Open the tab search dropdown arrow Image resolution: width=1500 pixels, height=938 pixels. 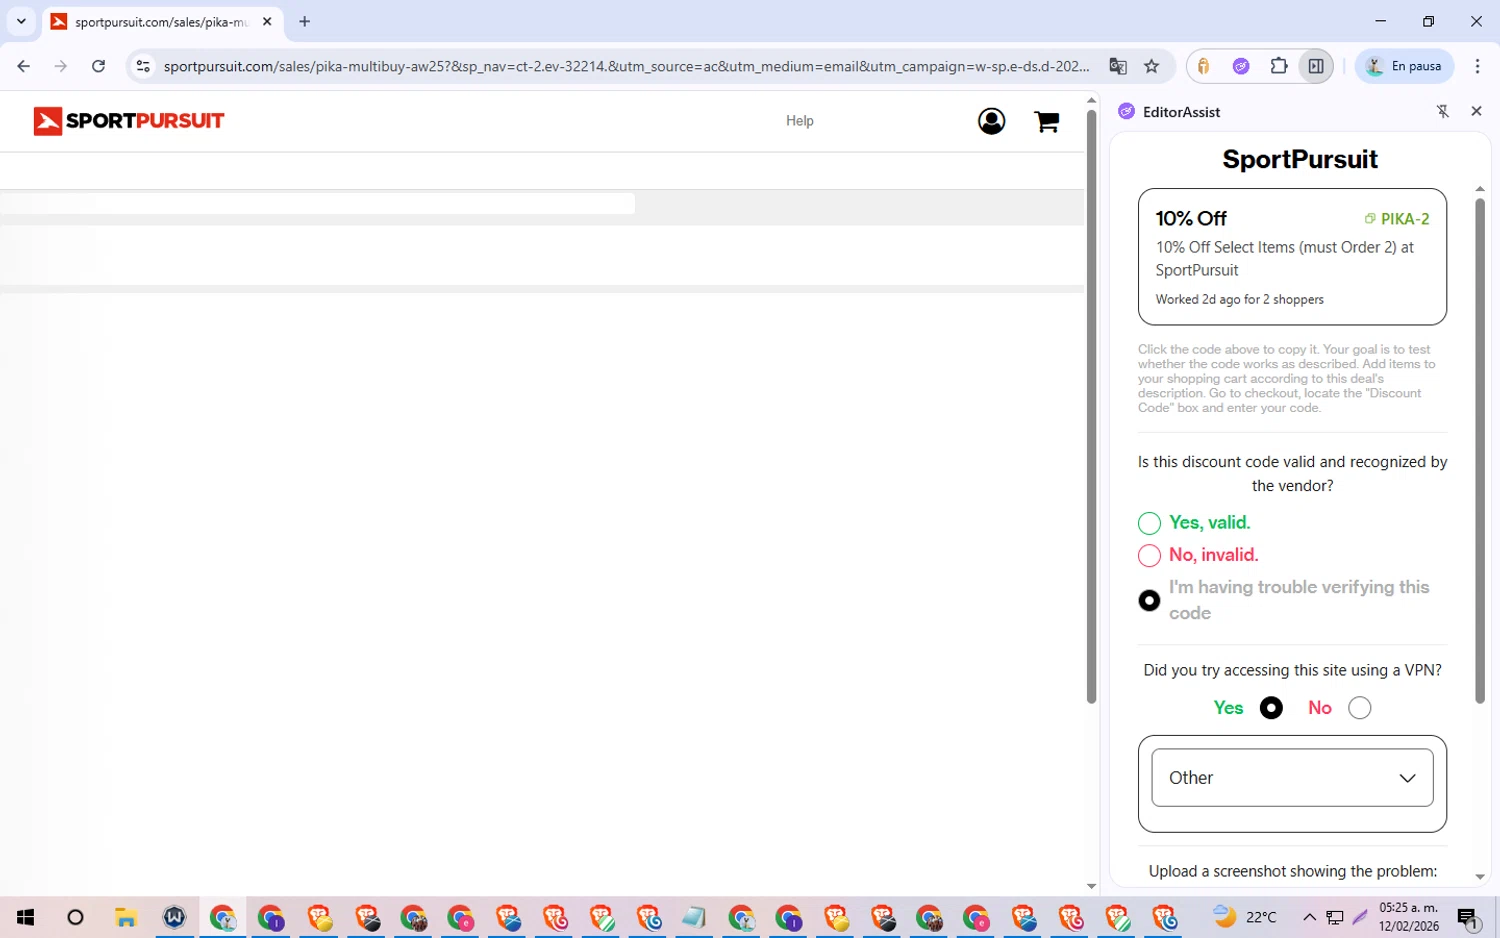[21, 21]
